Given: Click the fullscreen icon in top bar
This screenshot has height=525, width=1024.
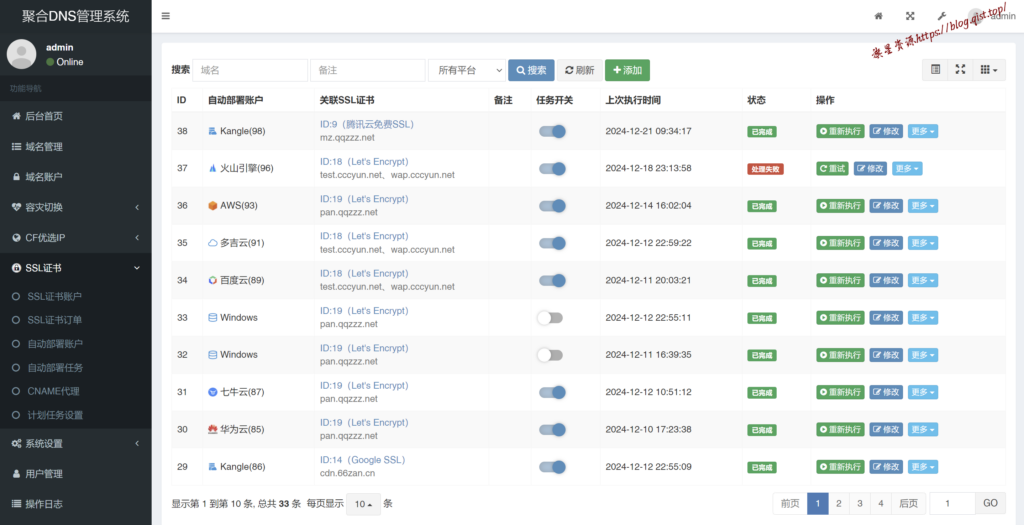Looking at the screenshot, I should pyautogui.click(x=910, y=16).
